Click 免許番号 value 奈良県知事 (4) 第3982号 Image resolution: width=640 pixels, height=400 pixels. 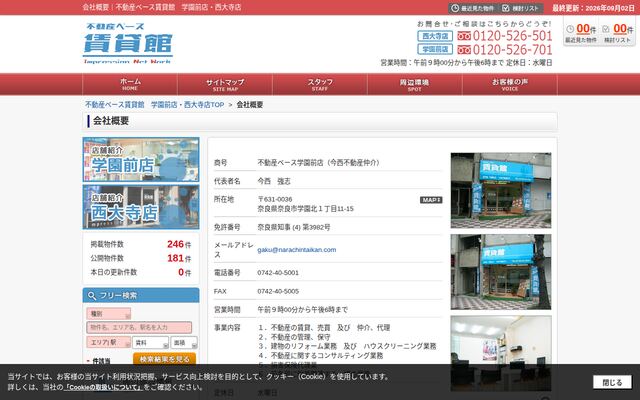(x=294, y=227)
